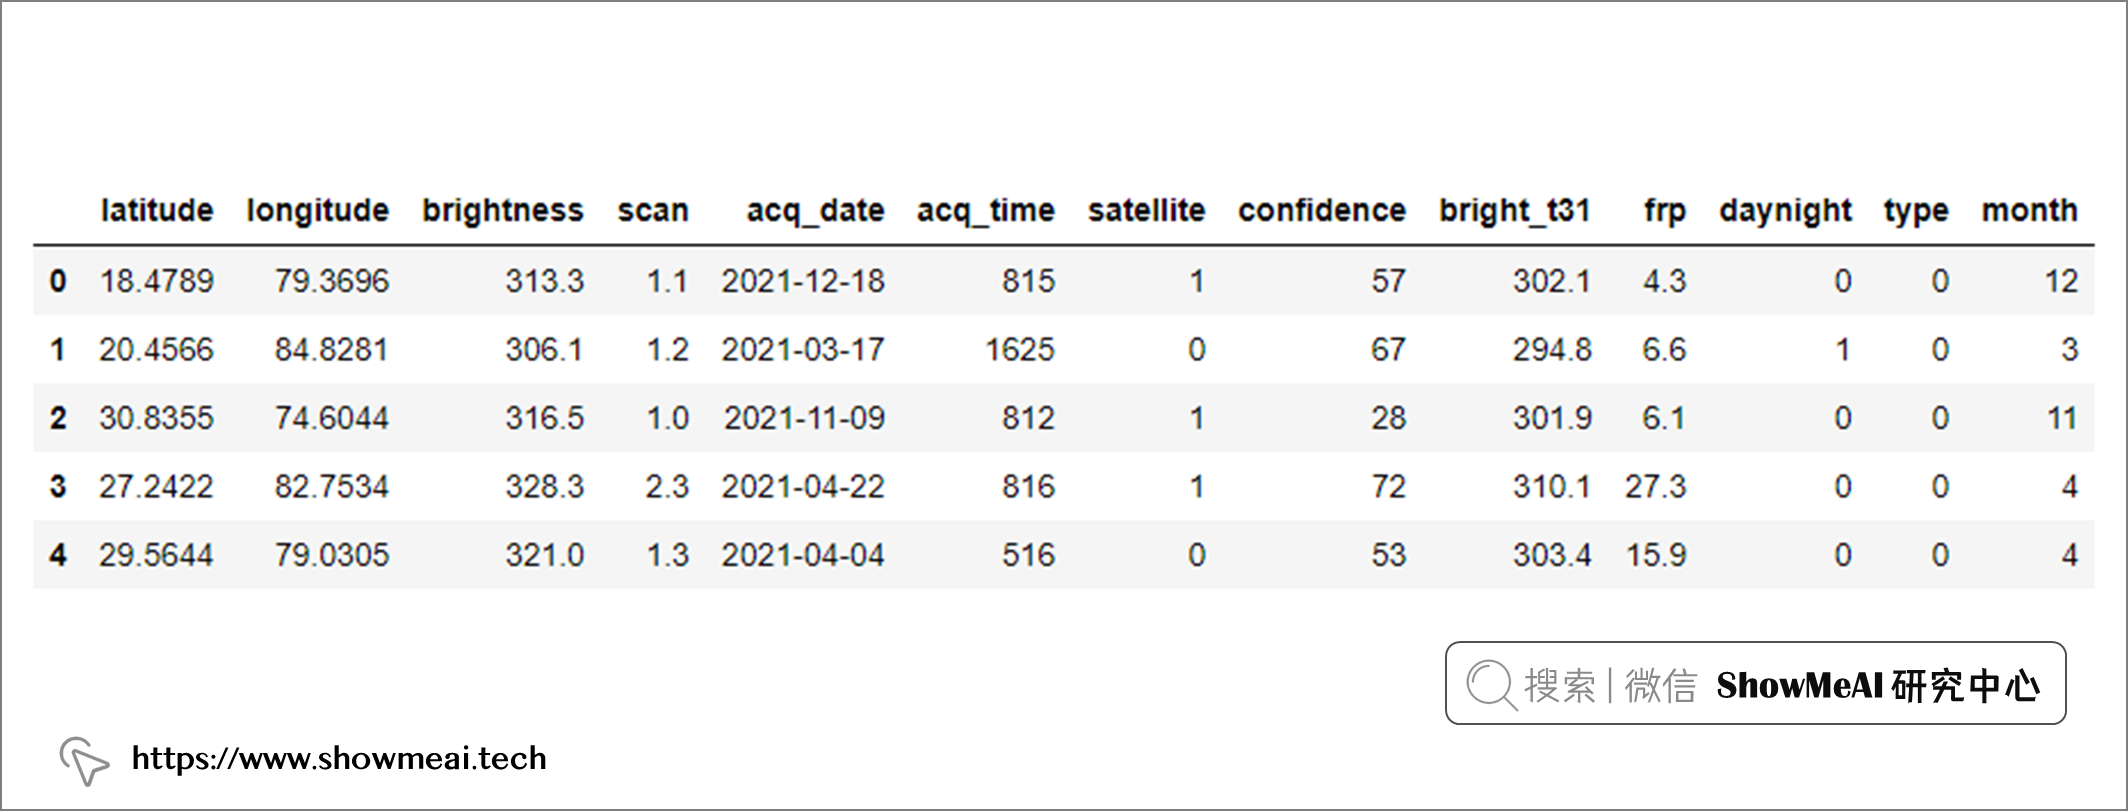Select the month column header
The width and height of the screenshot is (2128, 811).
(x=2030, y=210)
